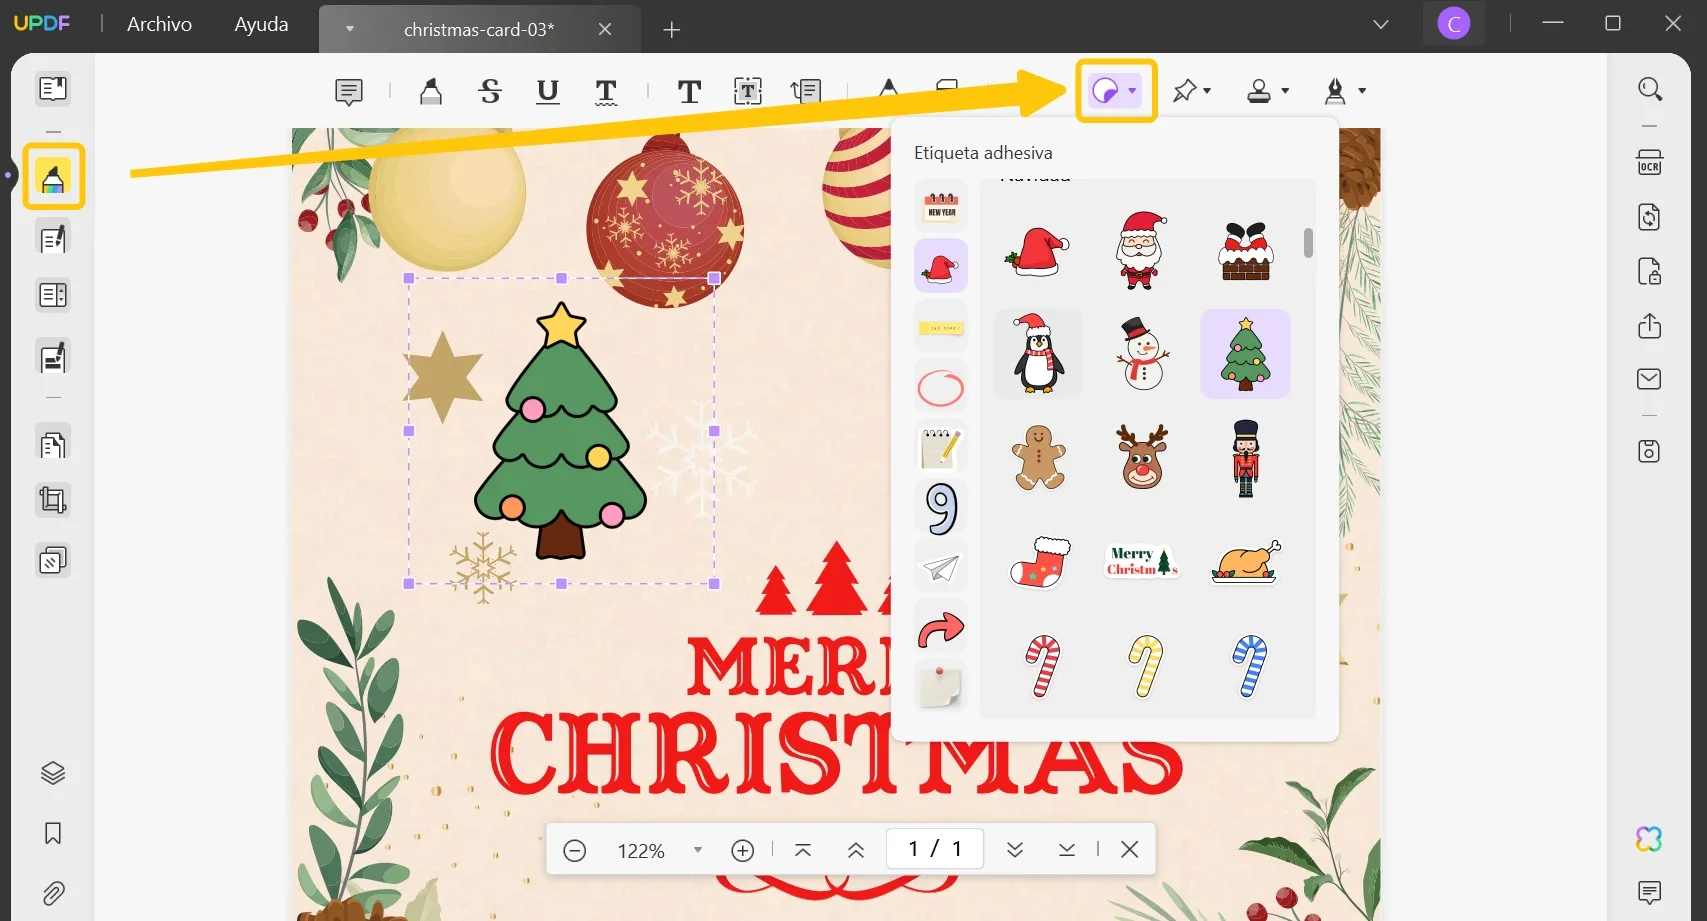Select the paper plane sticker category
Viewport: 1707px width, 921px height.
941,568
